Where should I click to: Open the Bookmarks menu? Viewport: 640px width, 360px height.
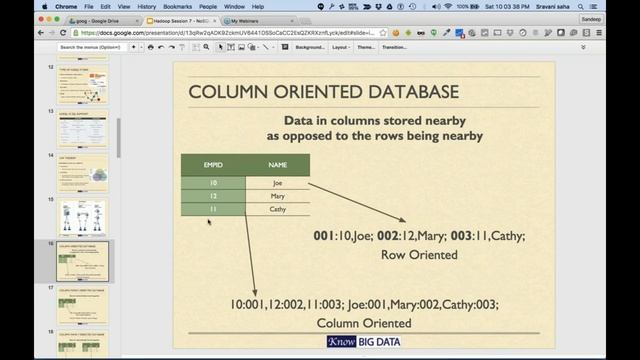pyautogui.click(x=178, y=7)
